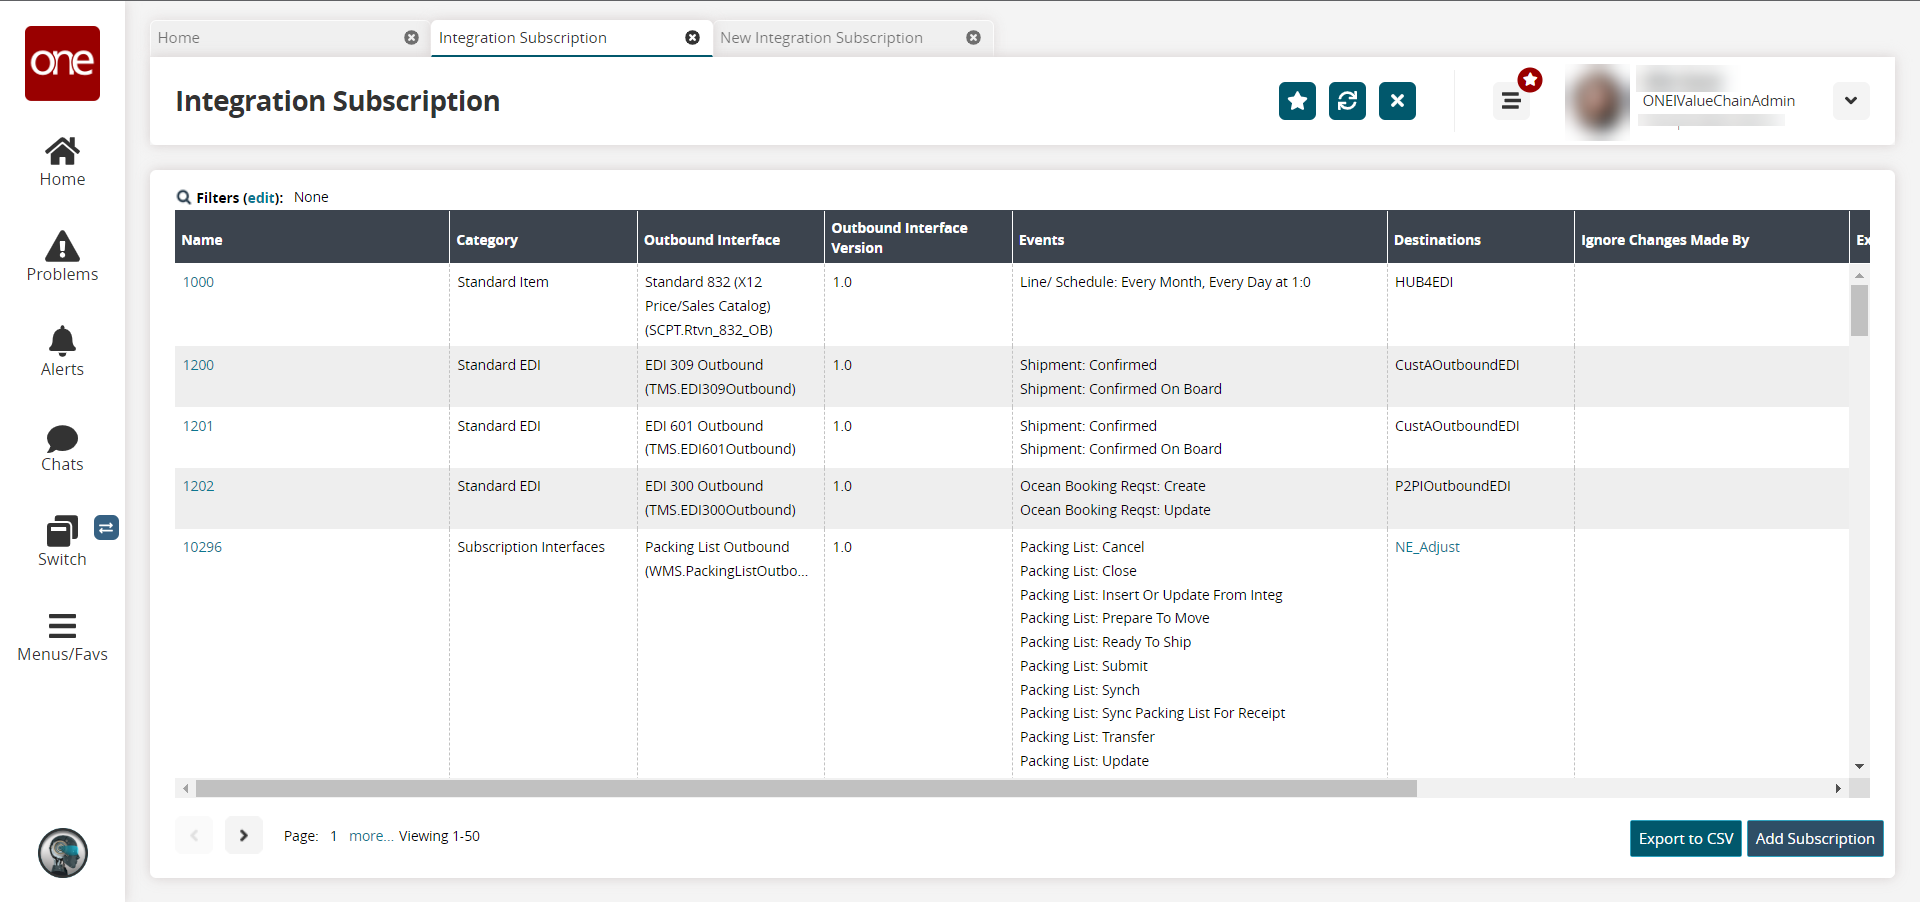
Task: Click the filters edit link
Action: 262,198
